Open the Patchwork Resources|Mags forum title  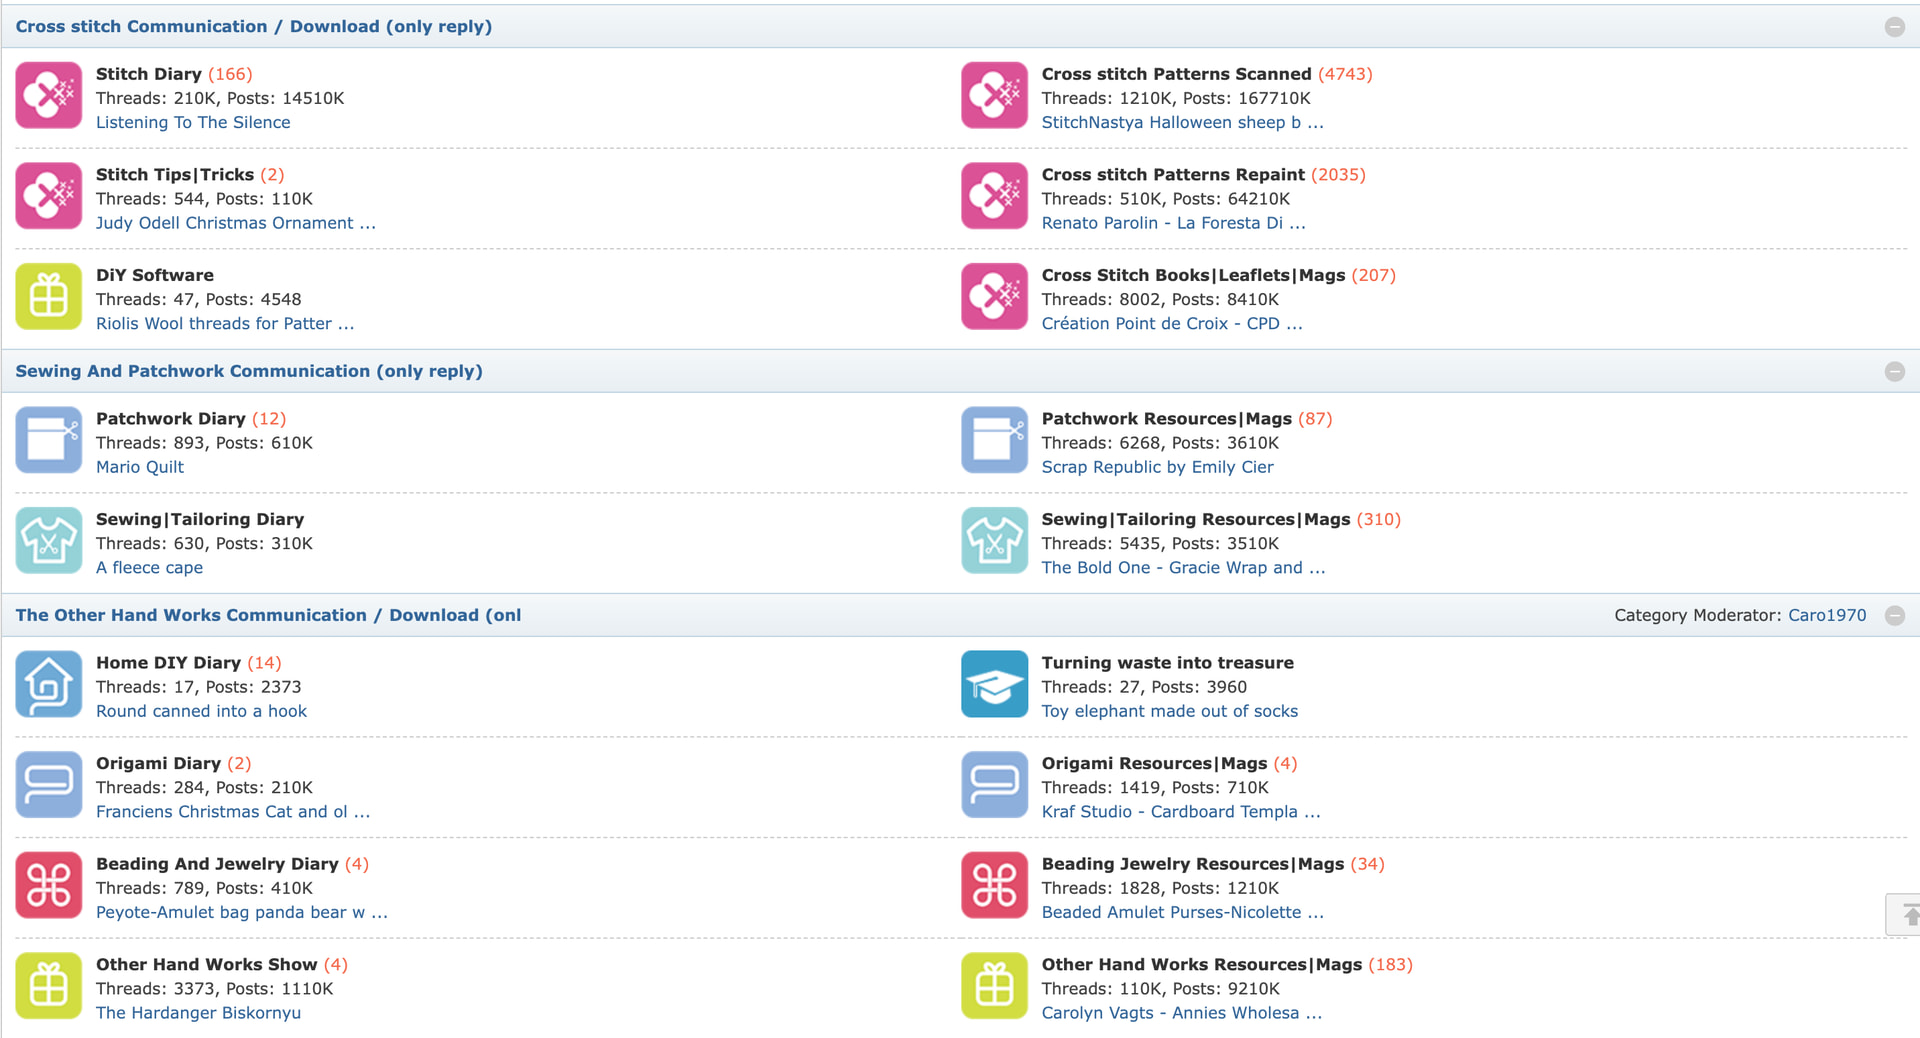[1166, 419]
